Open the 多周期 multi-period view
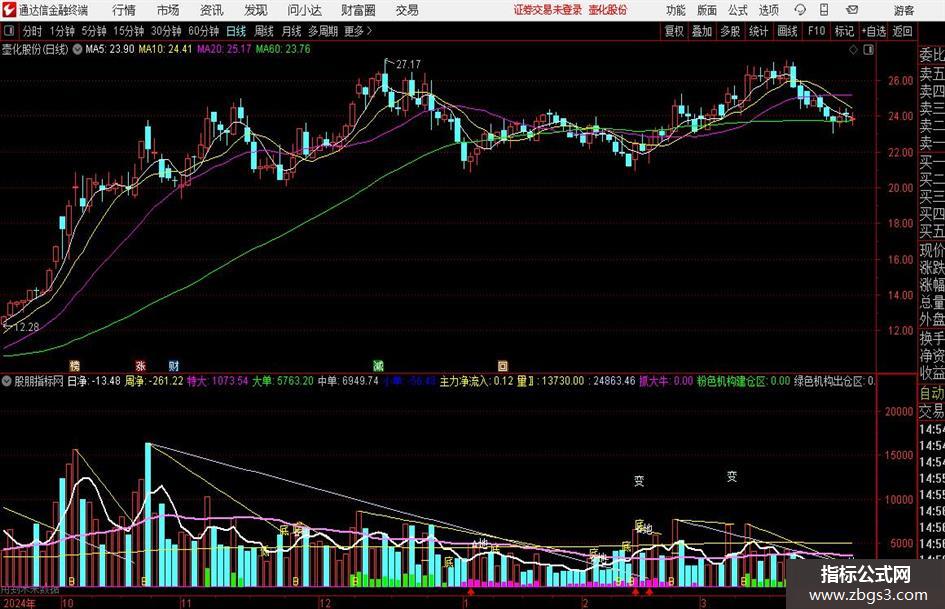The height and width of the screenshot is (609, 945). [322, 31]
